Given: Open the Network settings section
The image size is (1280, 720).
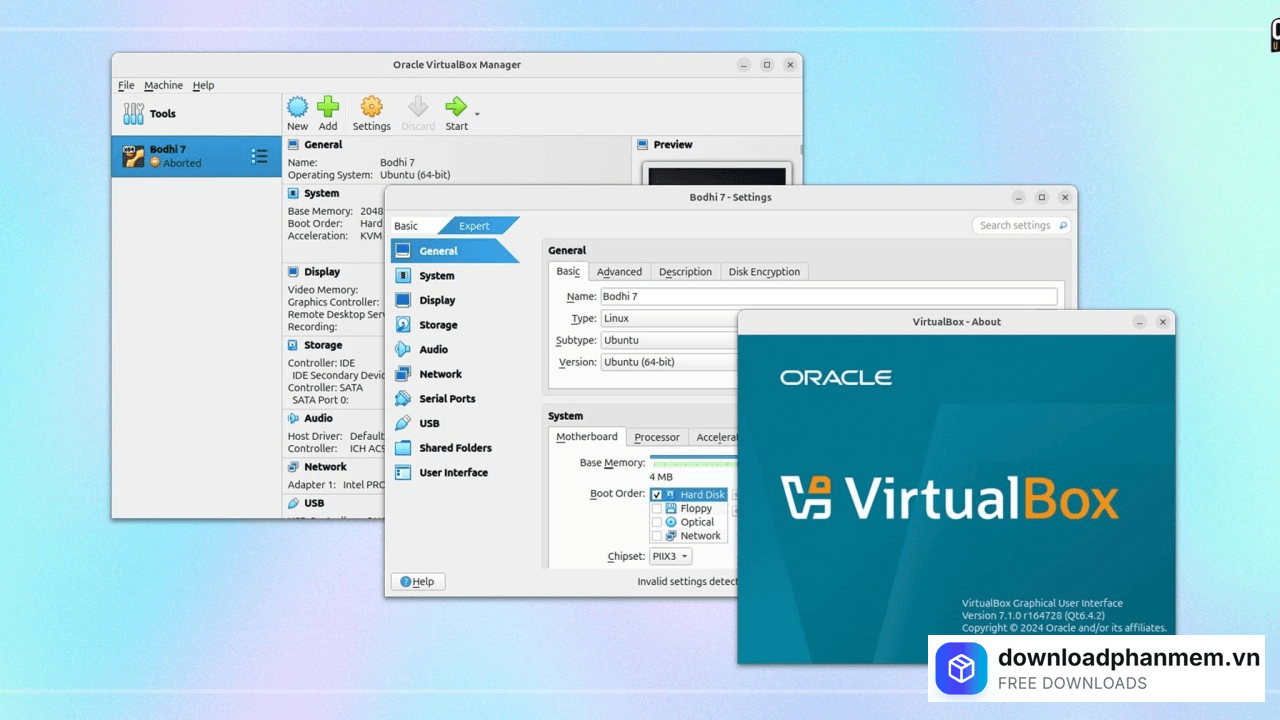Looking at the screenshot, I should [441, 373].
